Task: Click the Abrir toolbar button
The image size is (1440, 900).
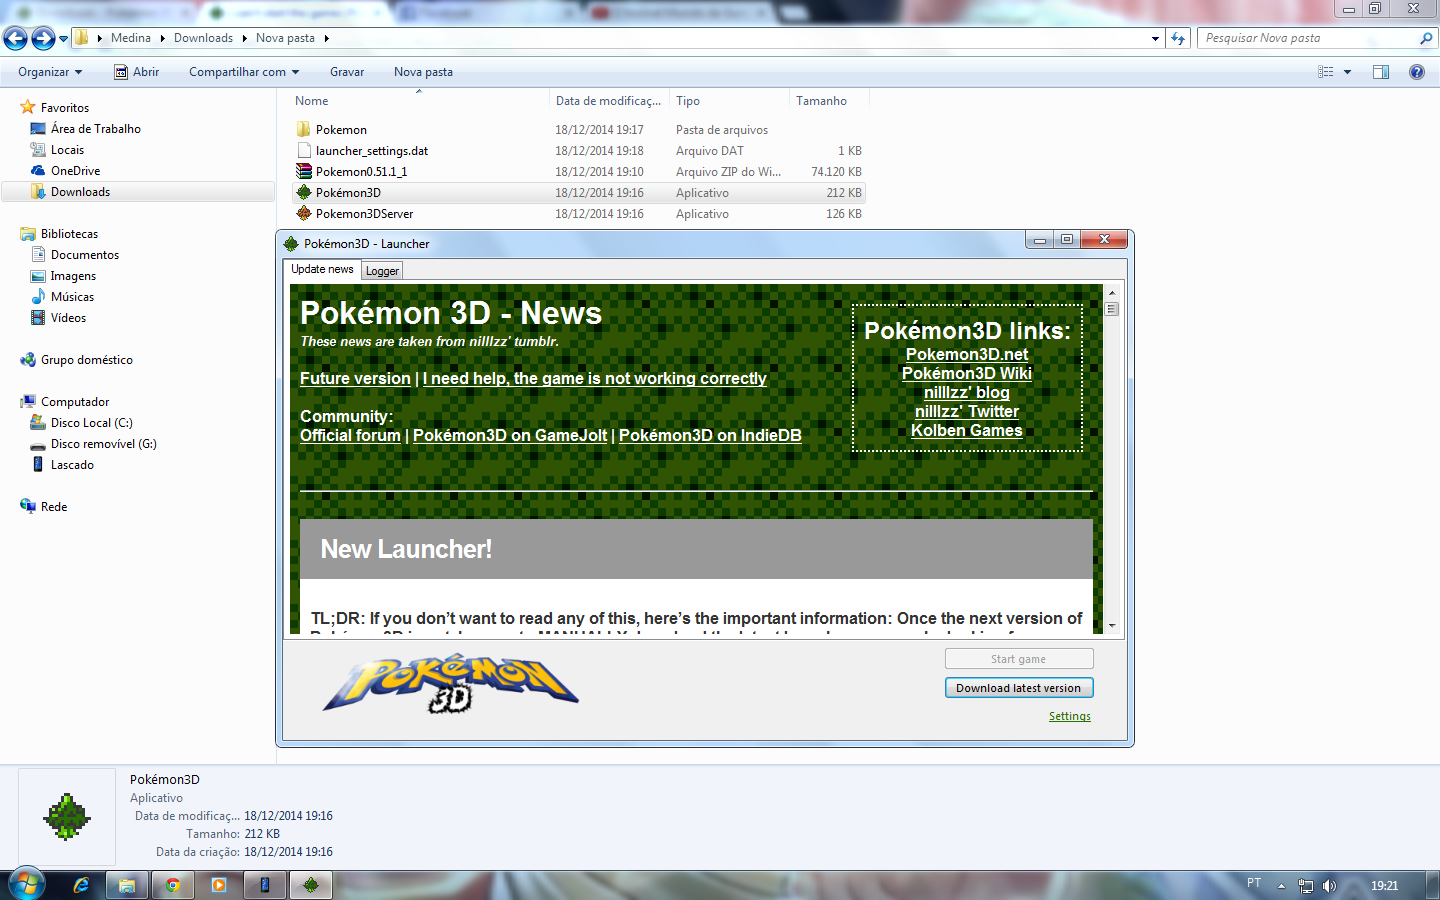Action: click(x=137, y=72)
